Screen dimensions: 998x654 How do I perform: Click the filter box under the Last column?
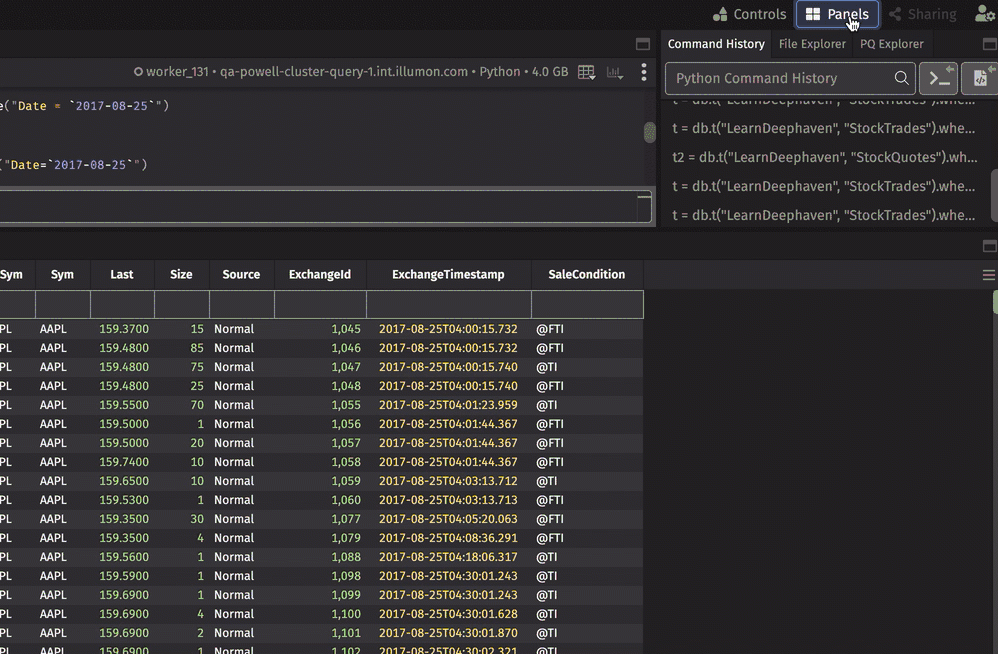click(122, 304)
